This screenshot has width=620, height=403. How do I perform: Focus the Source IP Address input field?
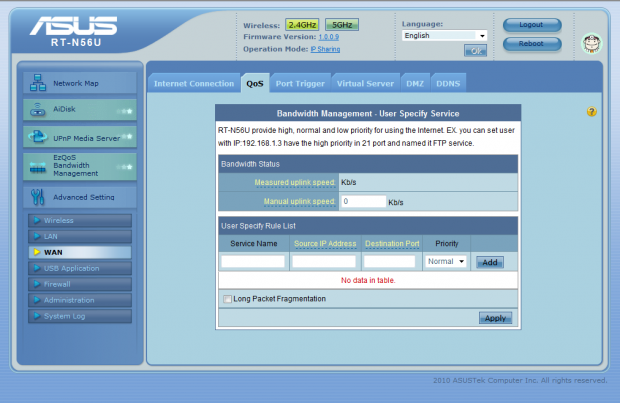click(x=324, y=261)
